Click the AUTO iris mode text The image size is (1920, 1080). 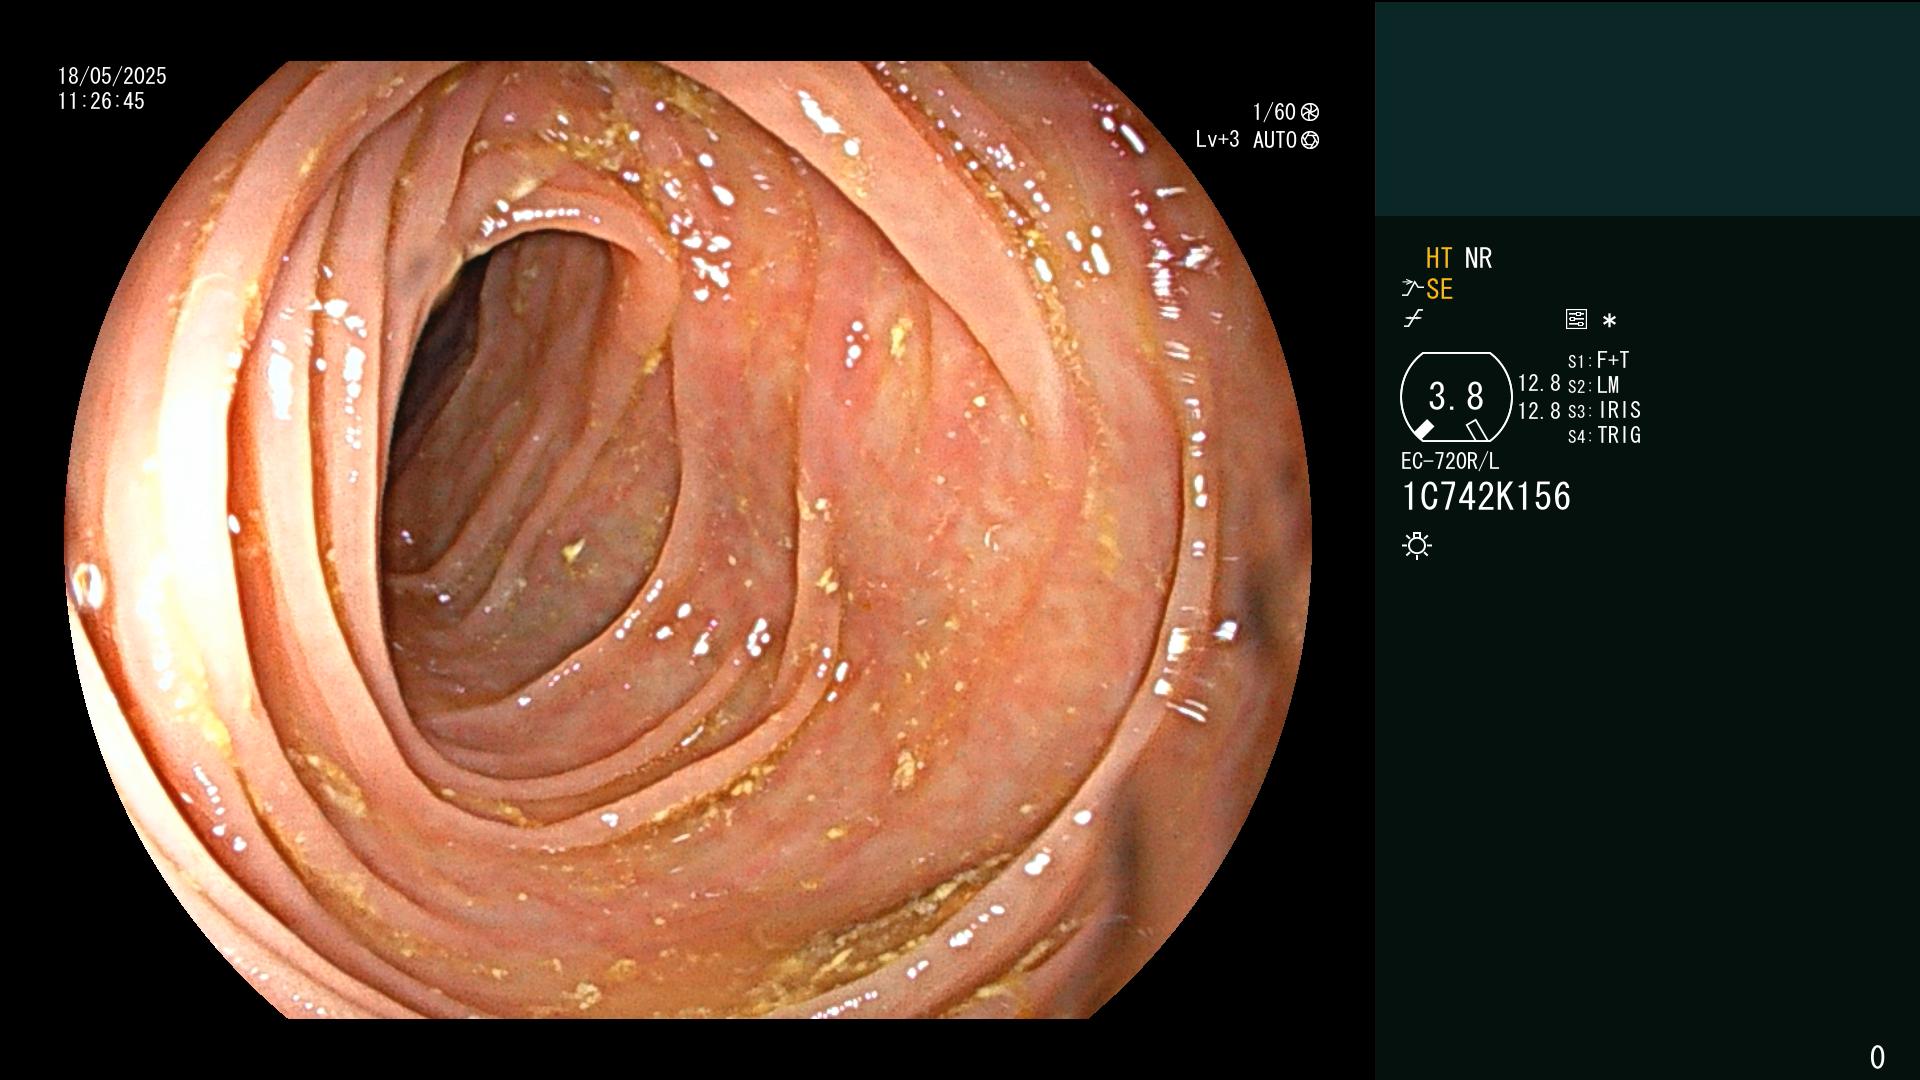point(1275,140)
